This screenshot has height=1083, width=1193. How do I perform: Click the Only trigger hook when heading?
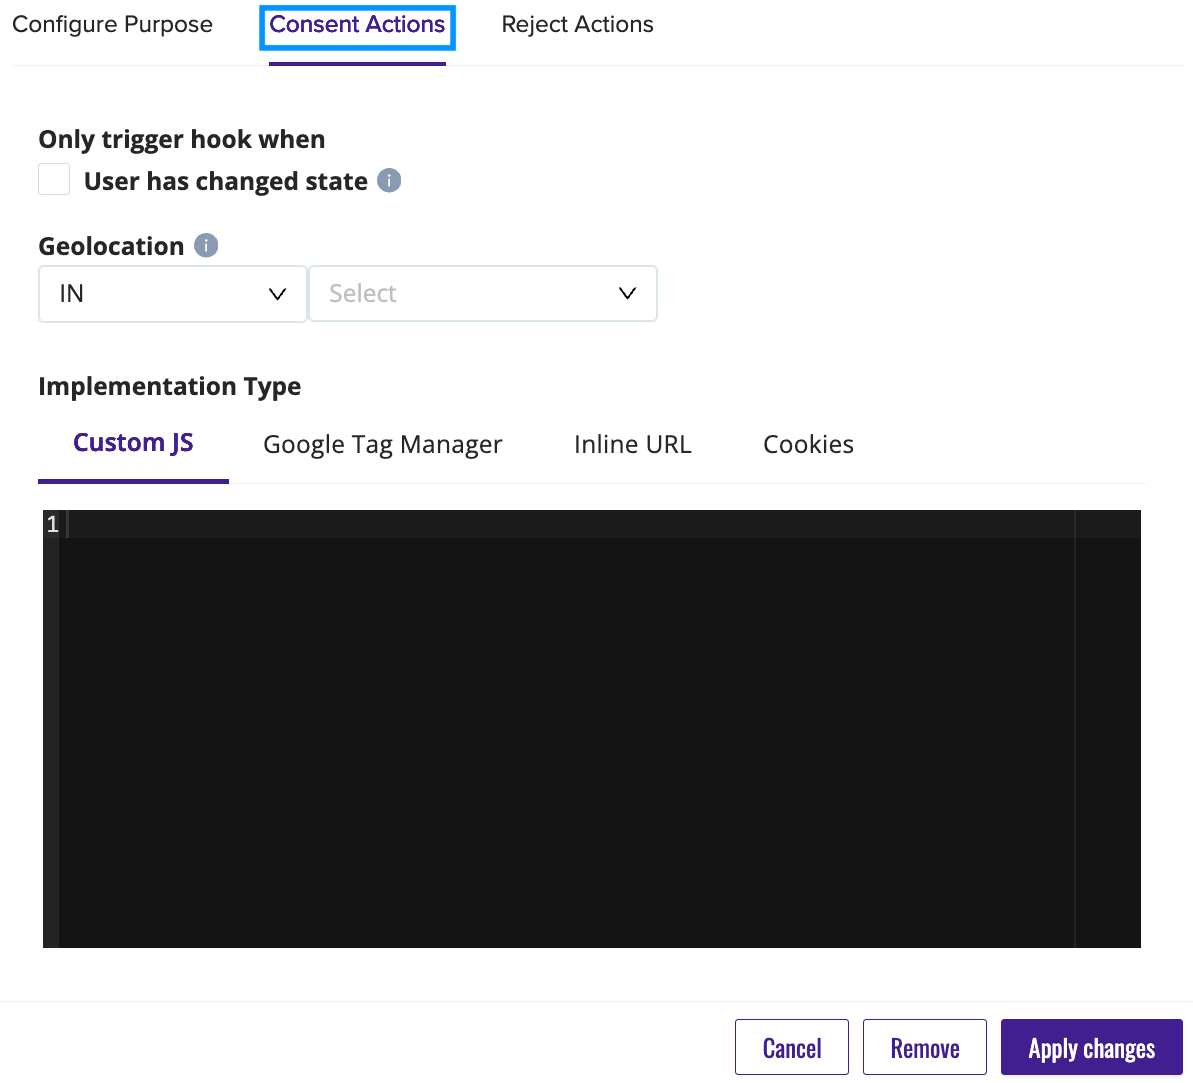point(182,139)
